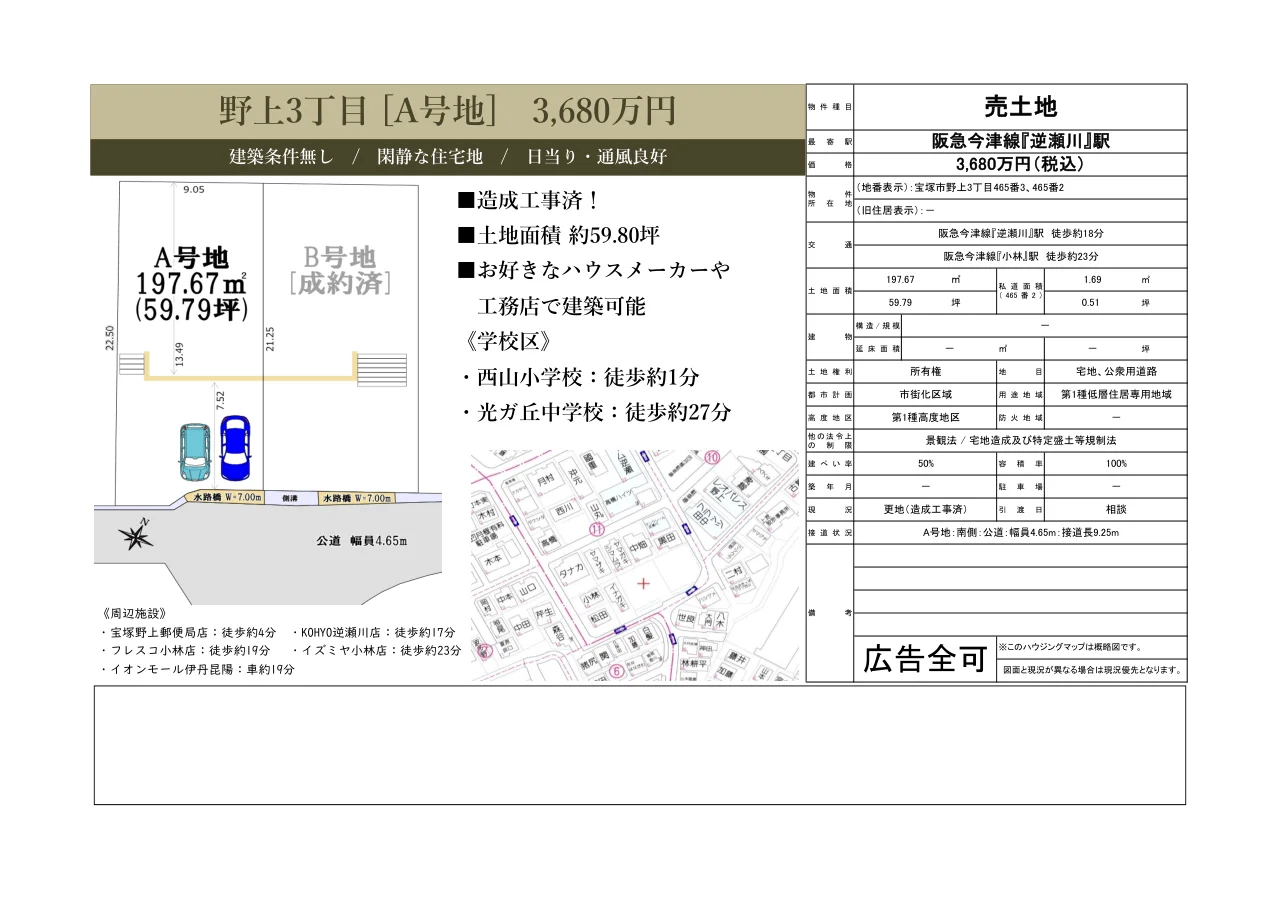Image resolution: width=1280 pixels, height=906 pixels.
Task: Click the 22.50 dimension on plan
Action: pyautogui.click(x=110, y=338)
